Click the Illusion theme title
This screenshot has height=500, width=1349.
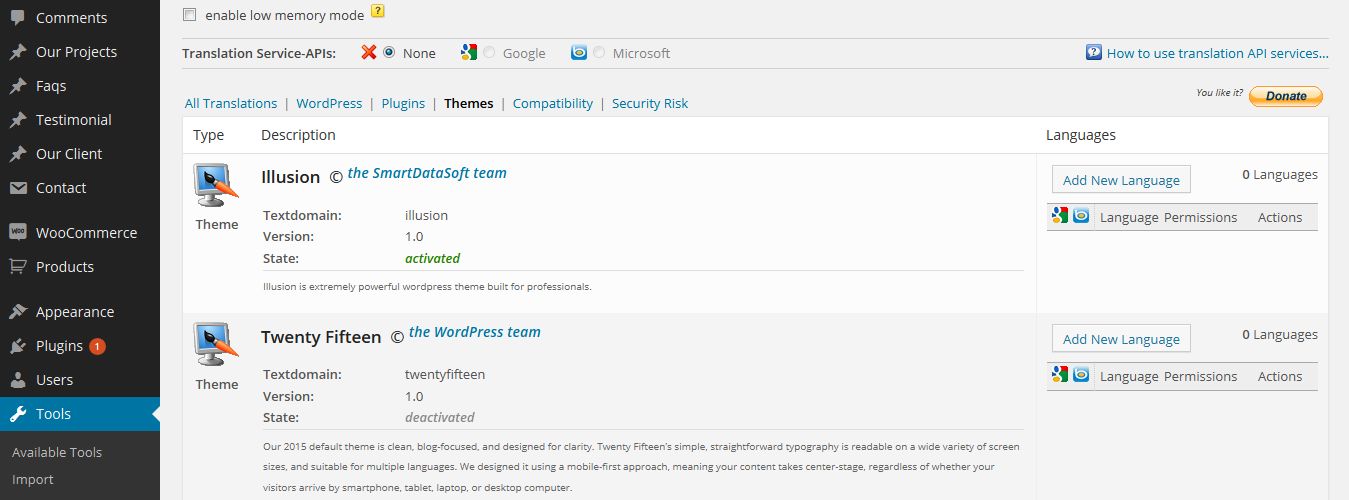tap(290, 177)
